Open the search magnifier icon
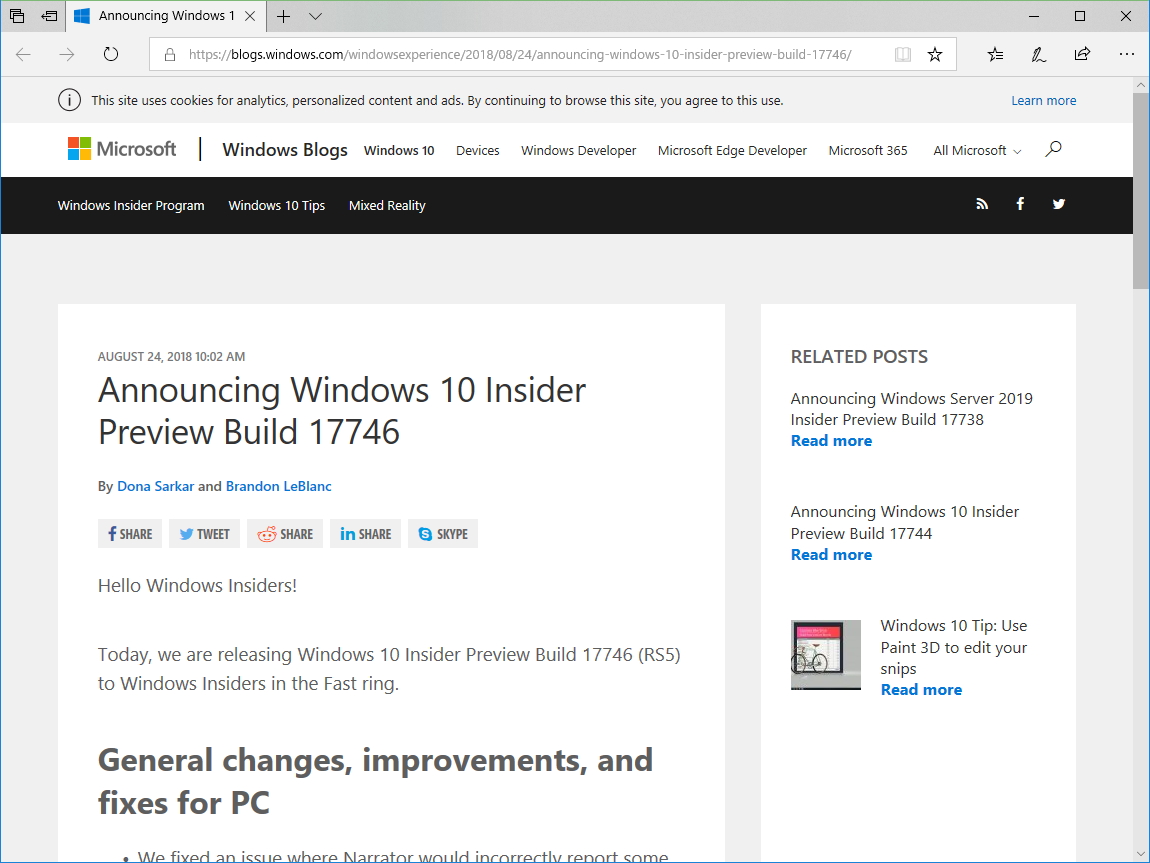Screen dimensions: 1150x863 click(x=1052, y=148)
